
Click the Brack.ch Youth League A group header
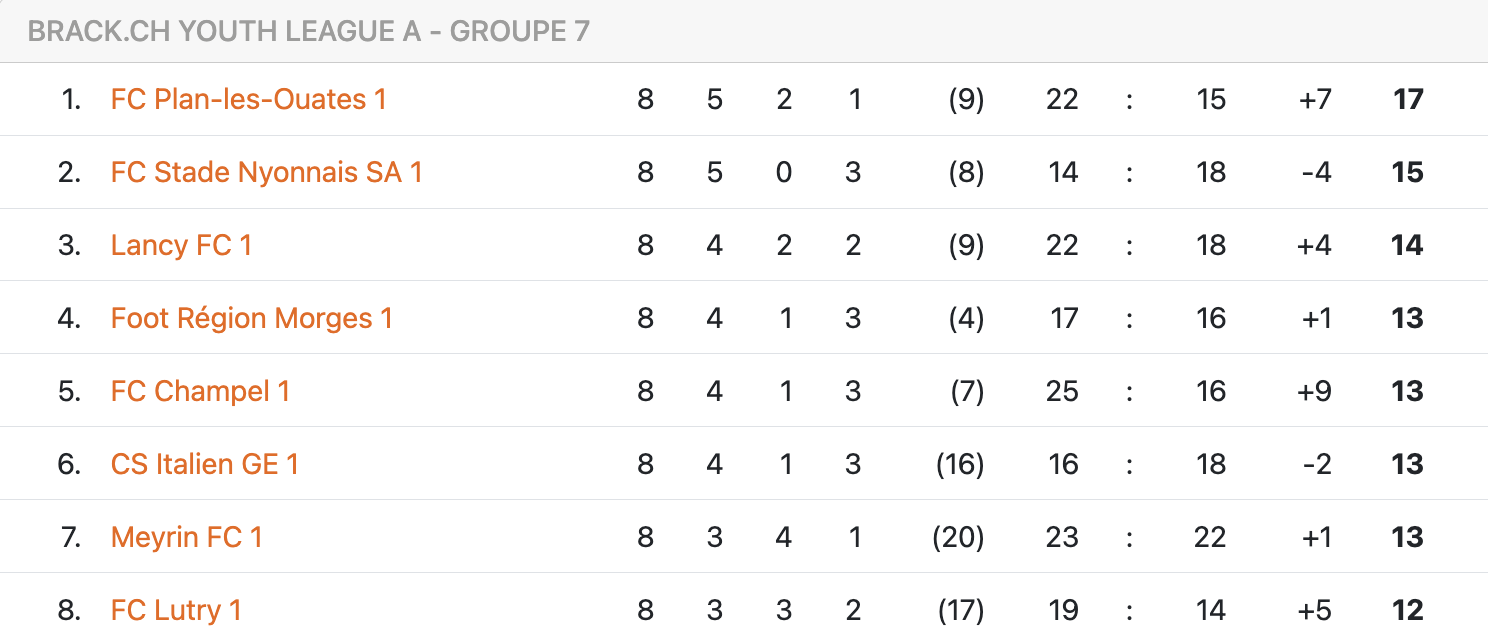pyautogui.click(x=308, y=31)
